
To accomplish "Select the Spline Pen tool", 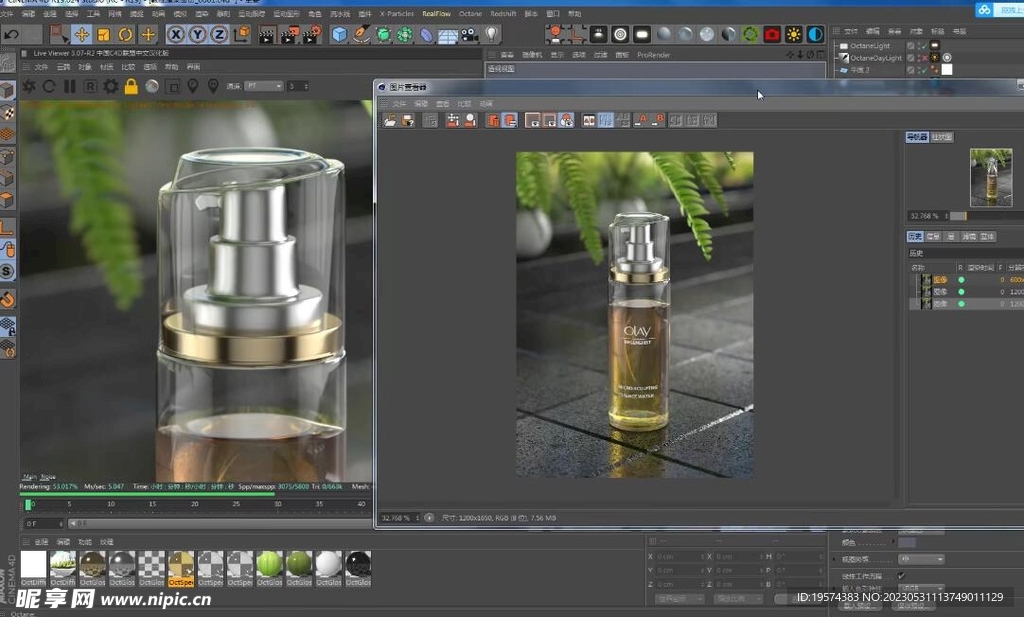I will [x=361, y=35].
